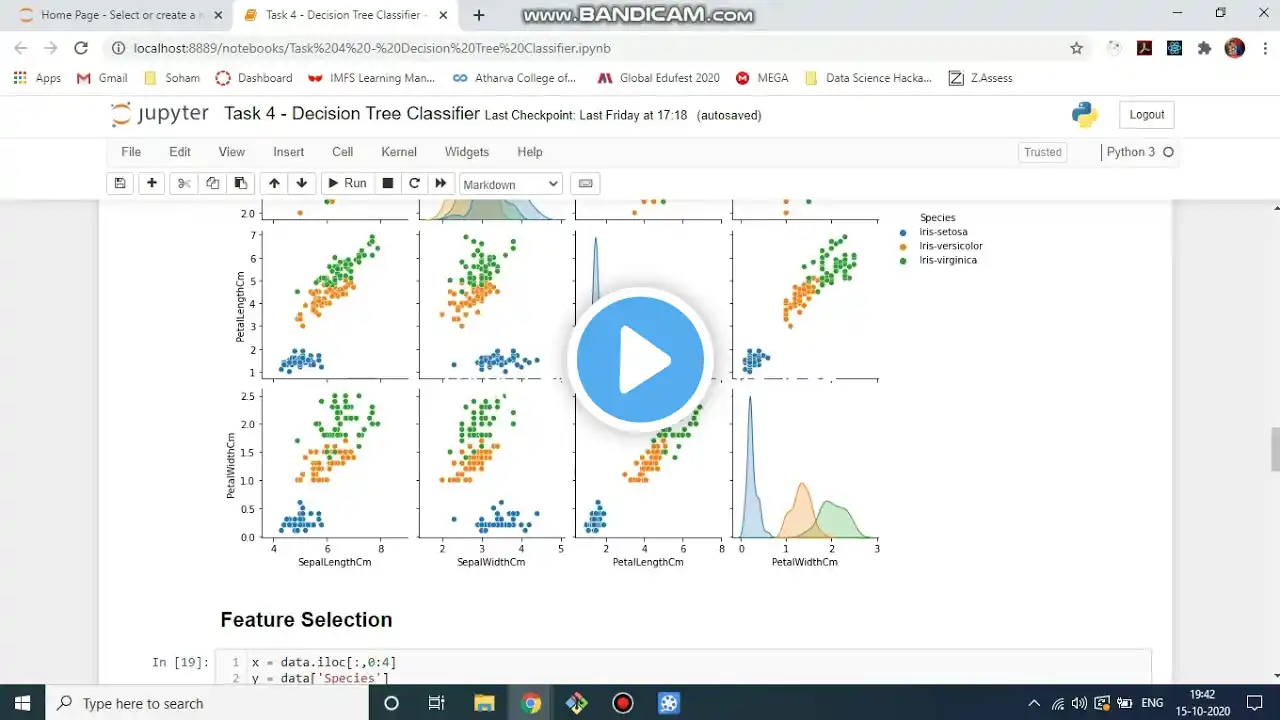Rename the notebook title Task 4 - Decision Tree Classifier
Viewport: 1280px width, 720px height.
click(352, 113)
